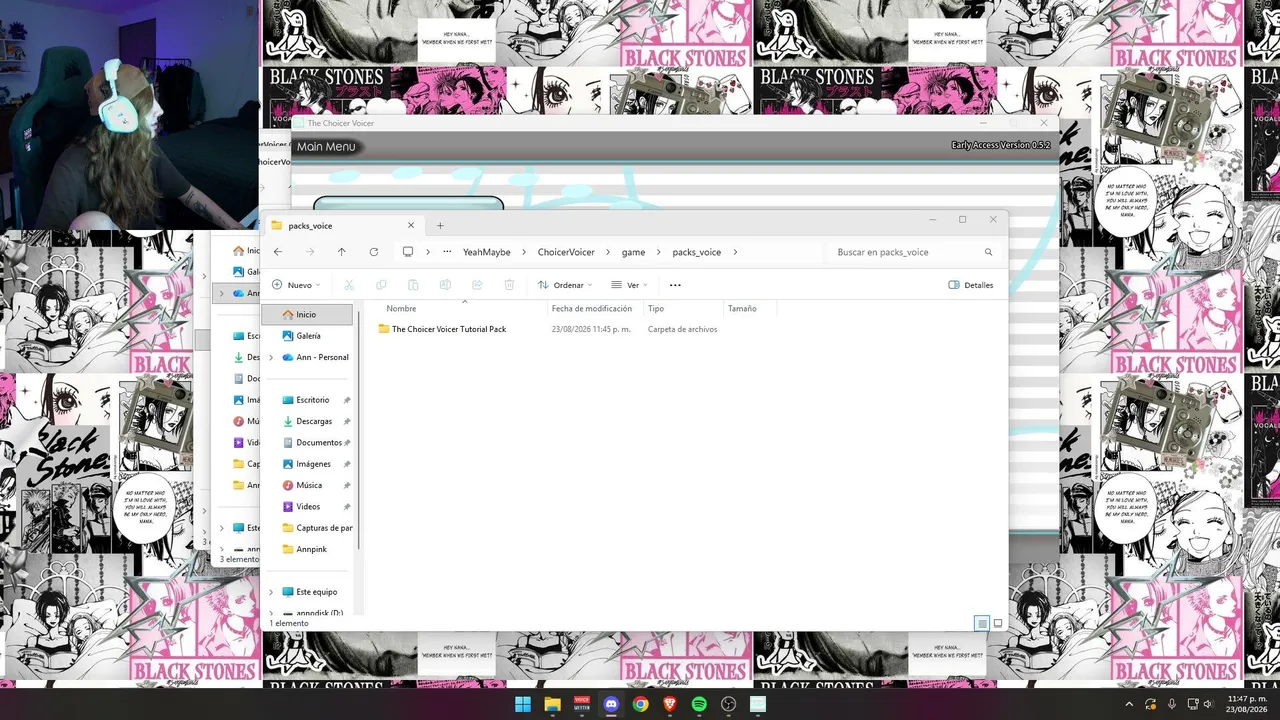Open Videos in navigation pane
Viewport: 1280px width, 720px height.
click(307, 507)
